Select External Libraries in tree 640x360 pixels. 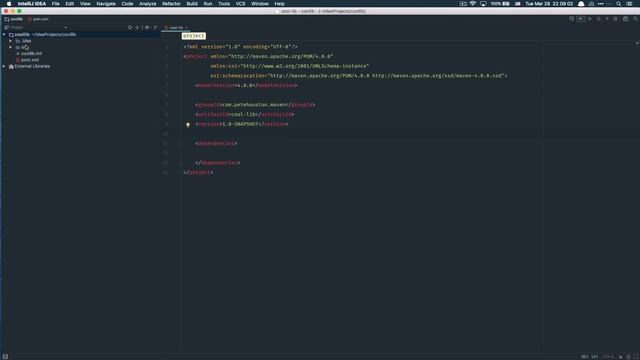(29, 66)
